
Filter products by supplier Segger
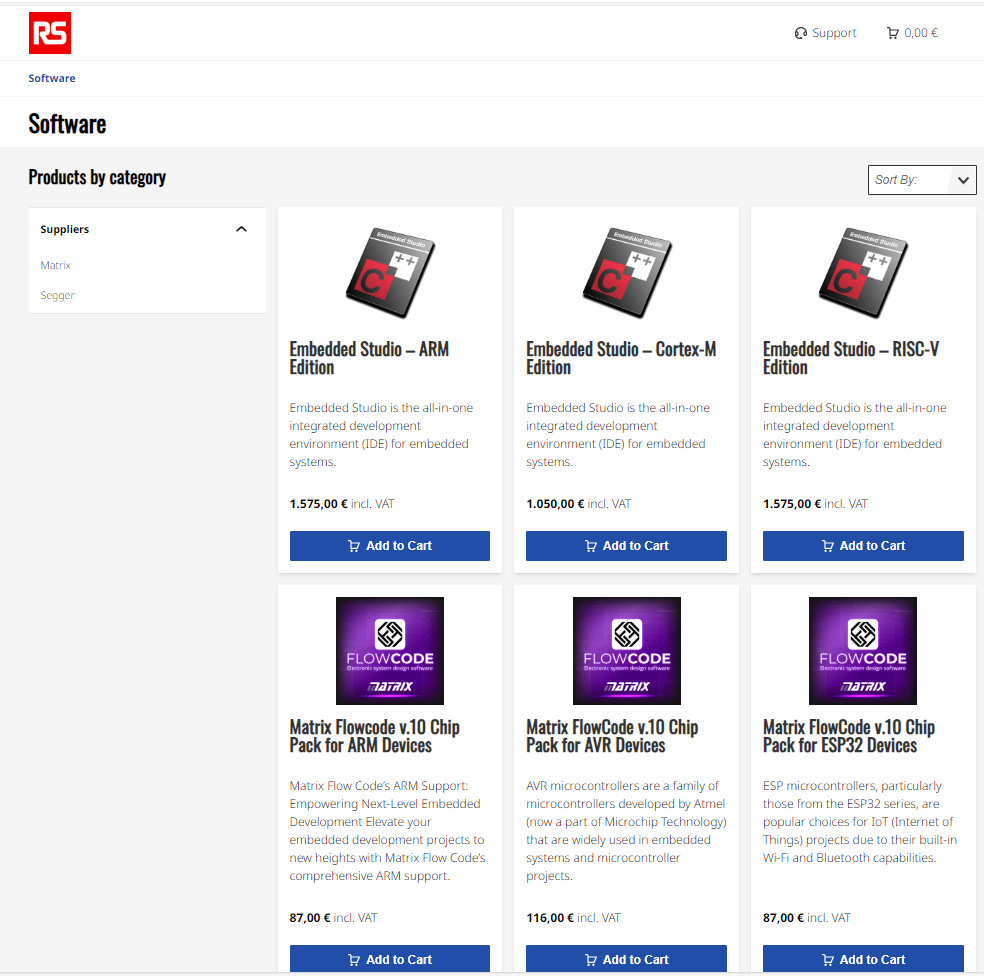click(x=57, y=295)
